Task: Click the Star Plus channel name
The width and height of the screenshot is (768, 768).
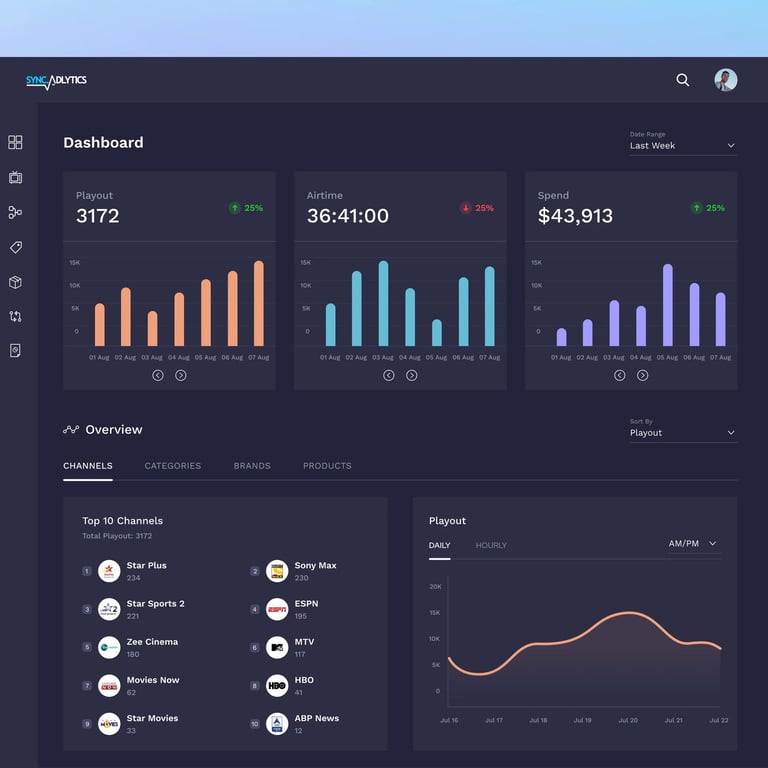Action: coord(146,565)
